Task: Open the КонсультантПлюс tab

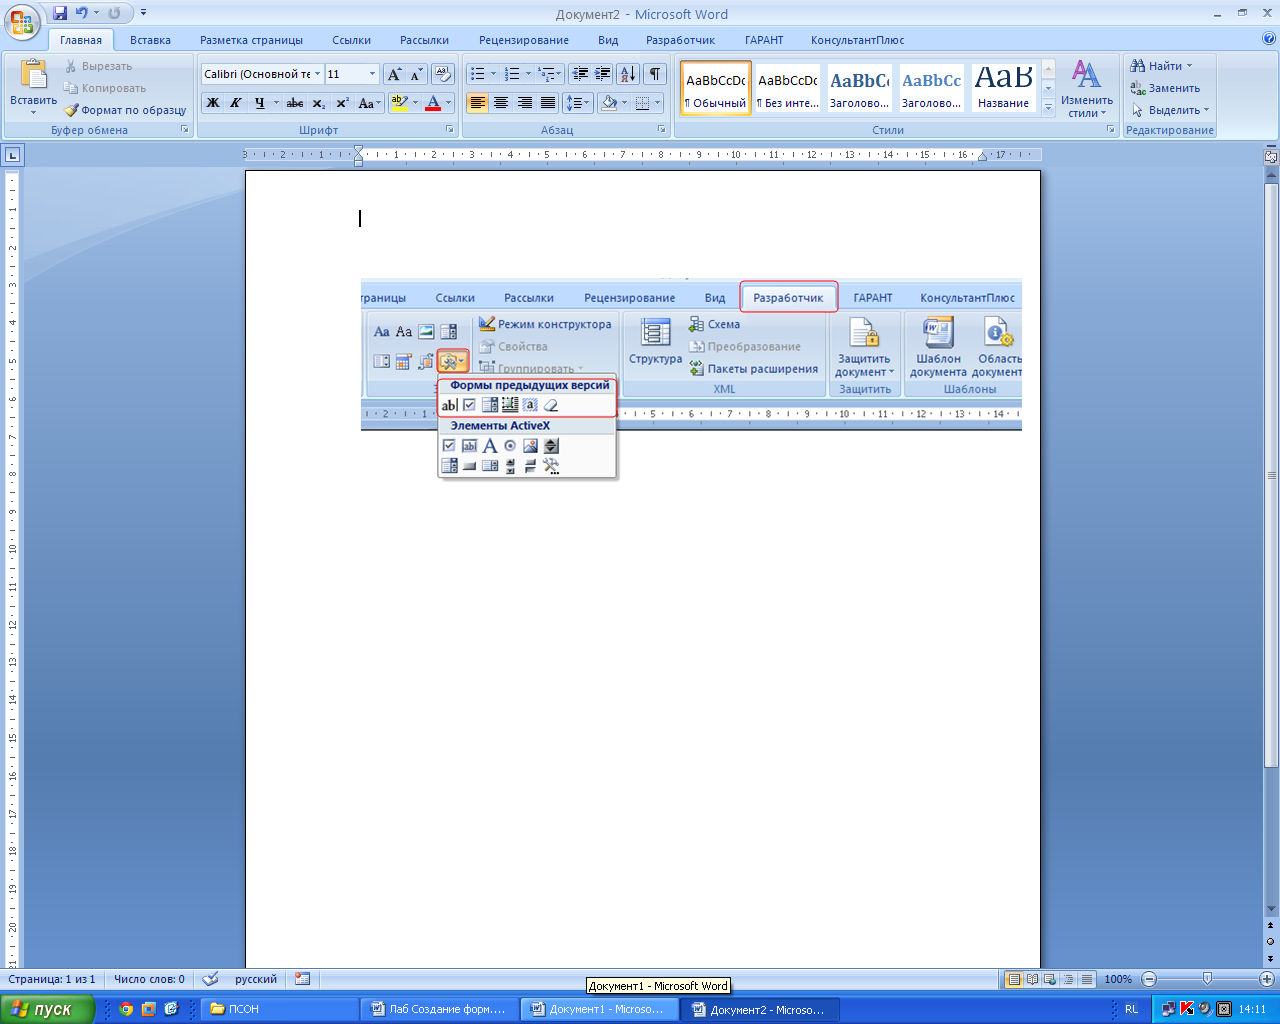Action: click(857, 40)
